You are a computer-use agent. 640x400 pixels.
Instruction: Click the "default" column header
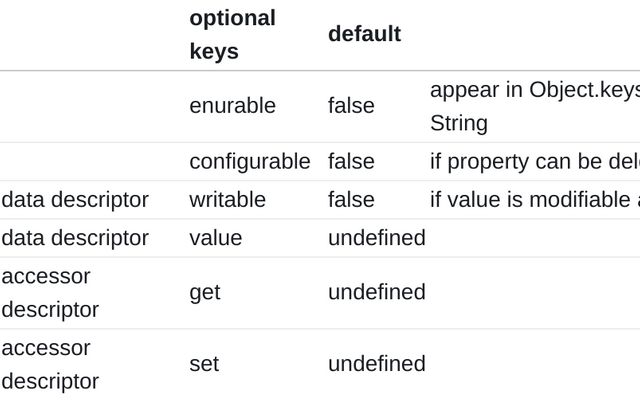364,34
